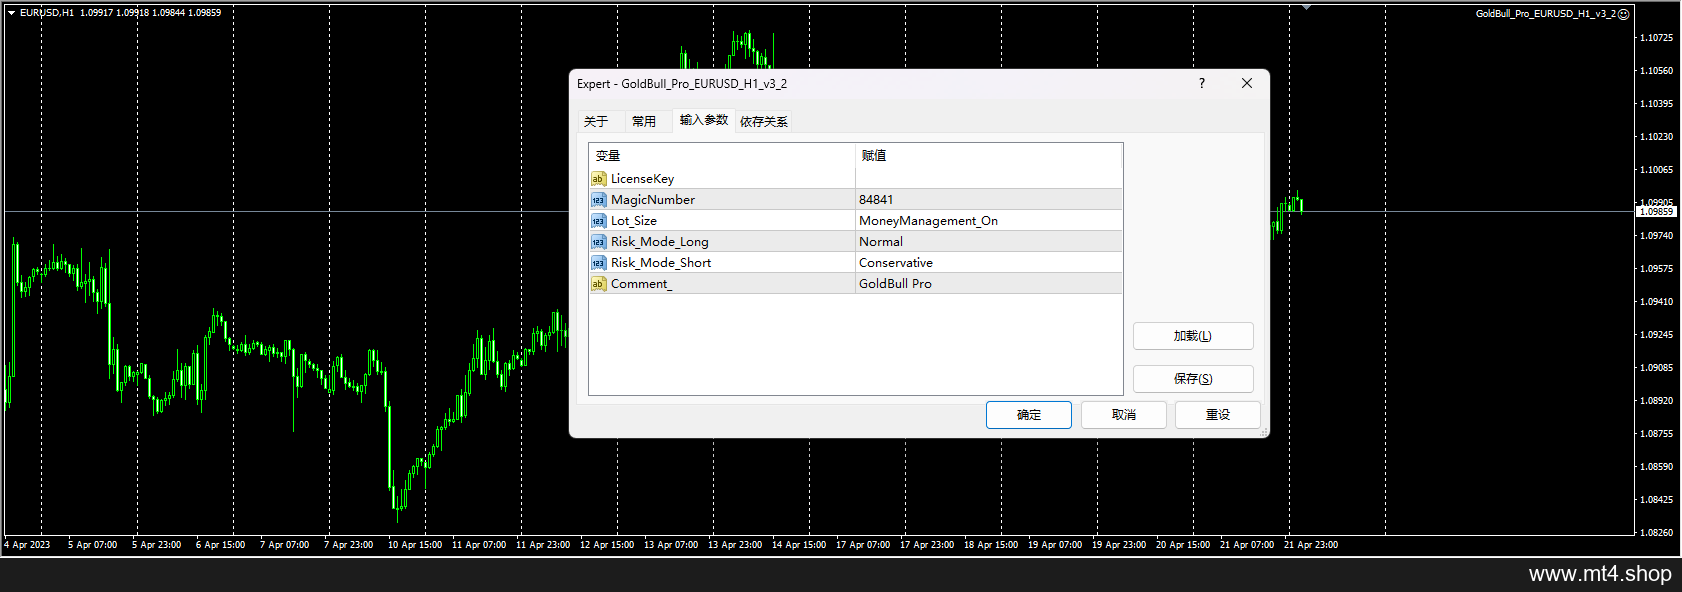The image size is (1682, 592).
Task: Close the Expert dialog window
Action: coord(1247,83)
